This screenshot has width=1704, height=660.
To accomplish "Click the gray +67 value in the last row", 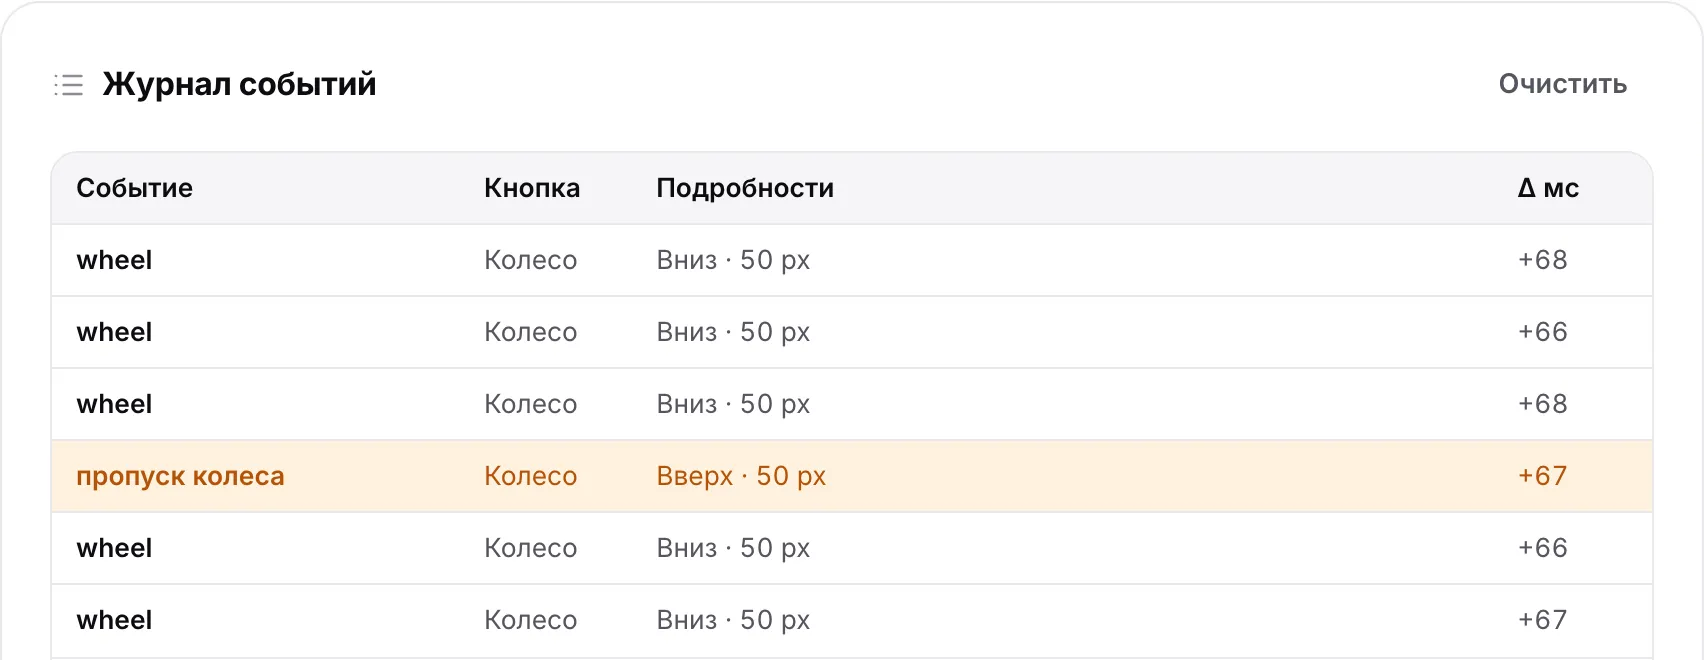I will click(x=1542, y=620).
